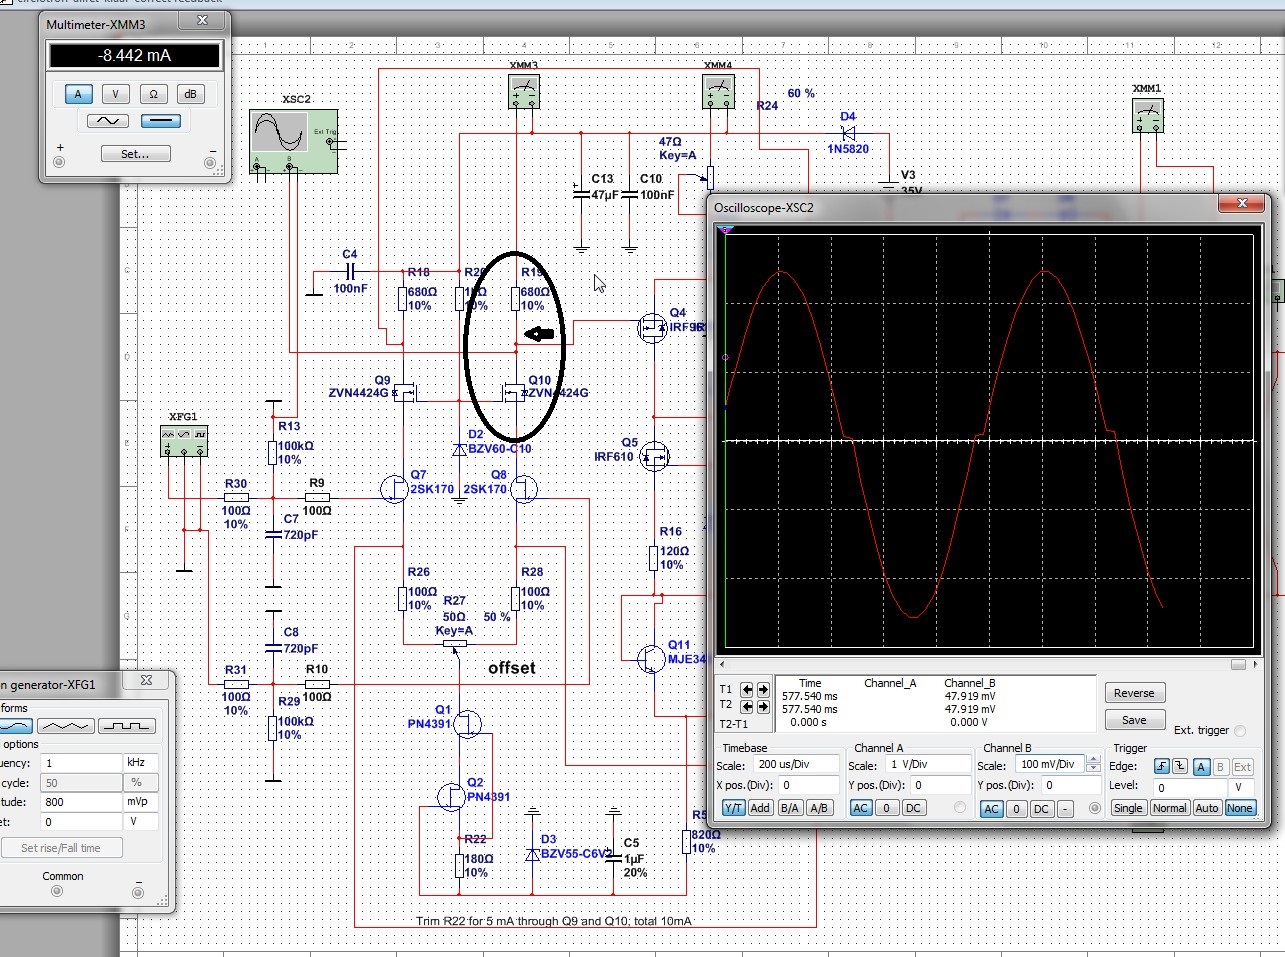The image size is (1285, 957).
Task: Move T1 cursor right in oscilloscope
Action: click(x=763, y=690)
